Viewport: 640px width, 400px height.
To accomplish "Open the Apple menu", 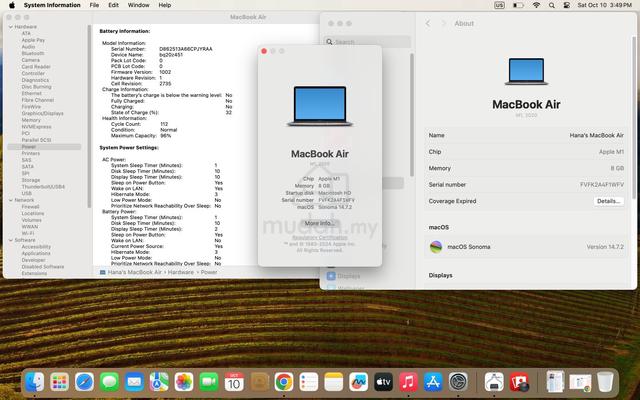I will [x=12, y=5].
